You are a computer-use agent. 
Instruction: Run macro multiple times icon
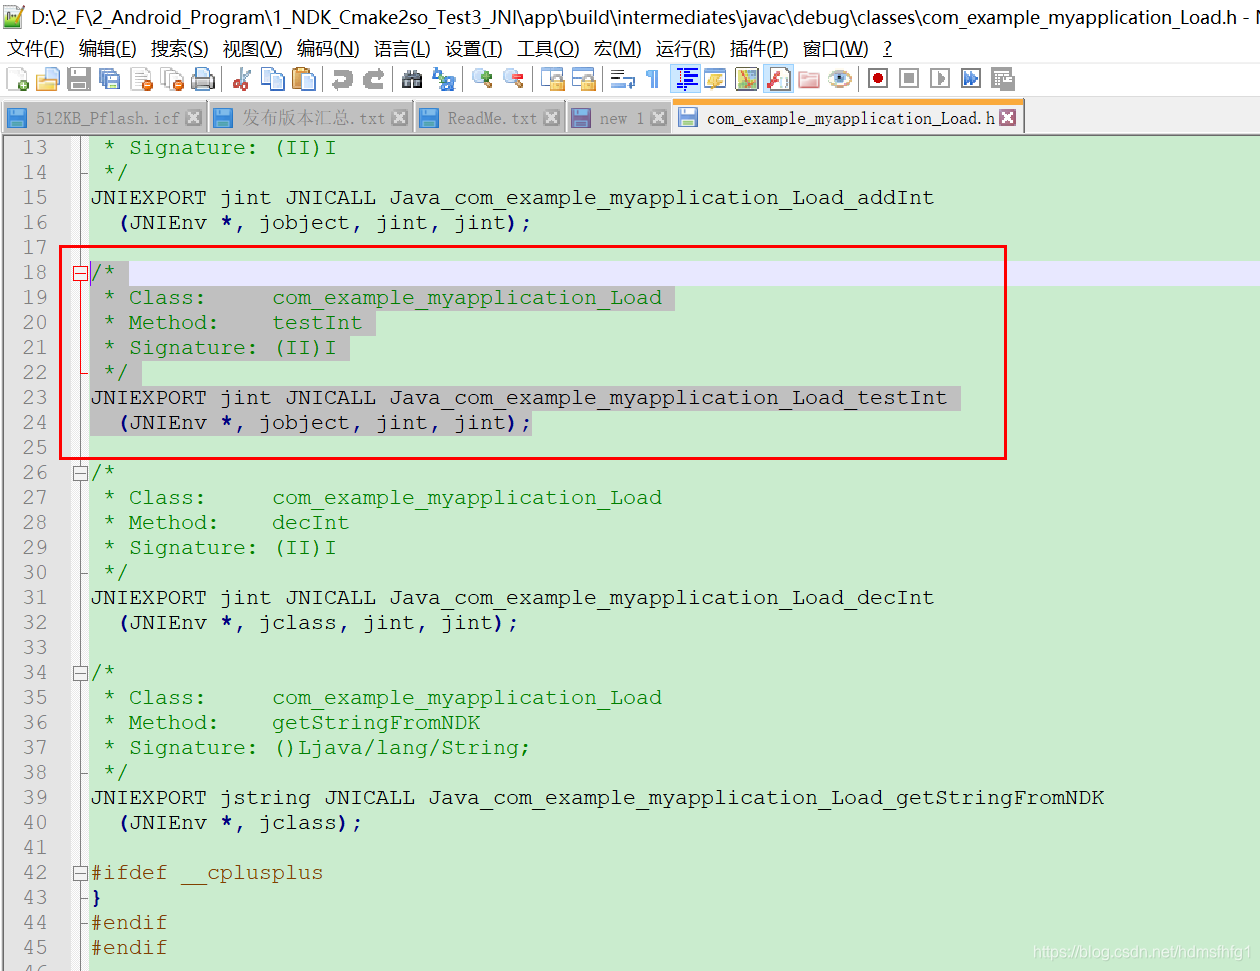tap(971, 79)
